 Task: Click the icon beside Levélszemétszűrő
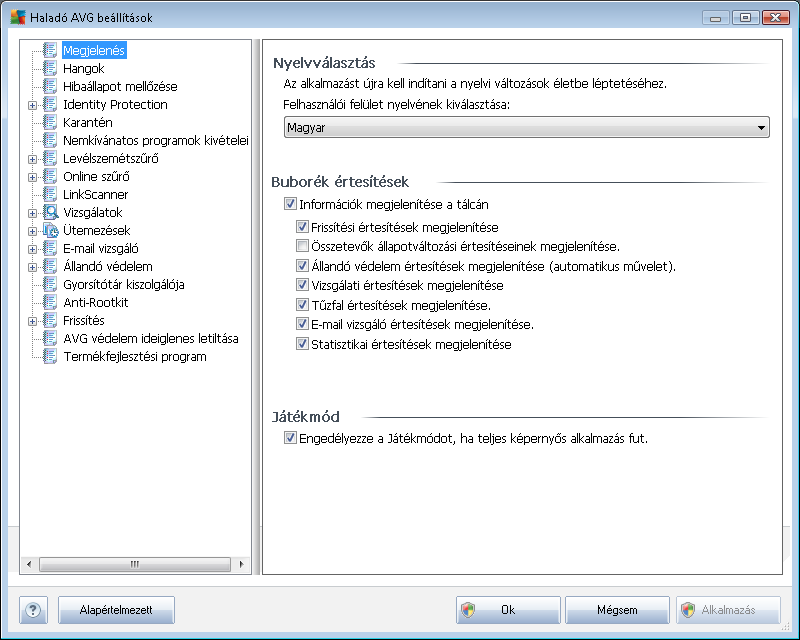50,158
